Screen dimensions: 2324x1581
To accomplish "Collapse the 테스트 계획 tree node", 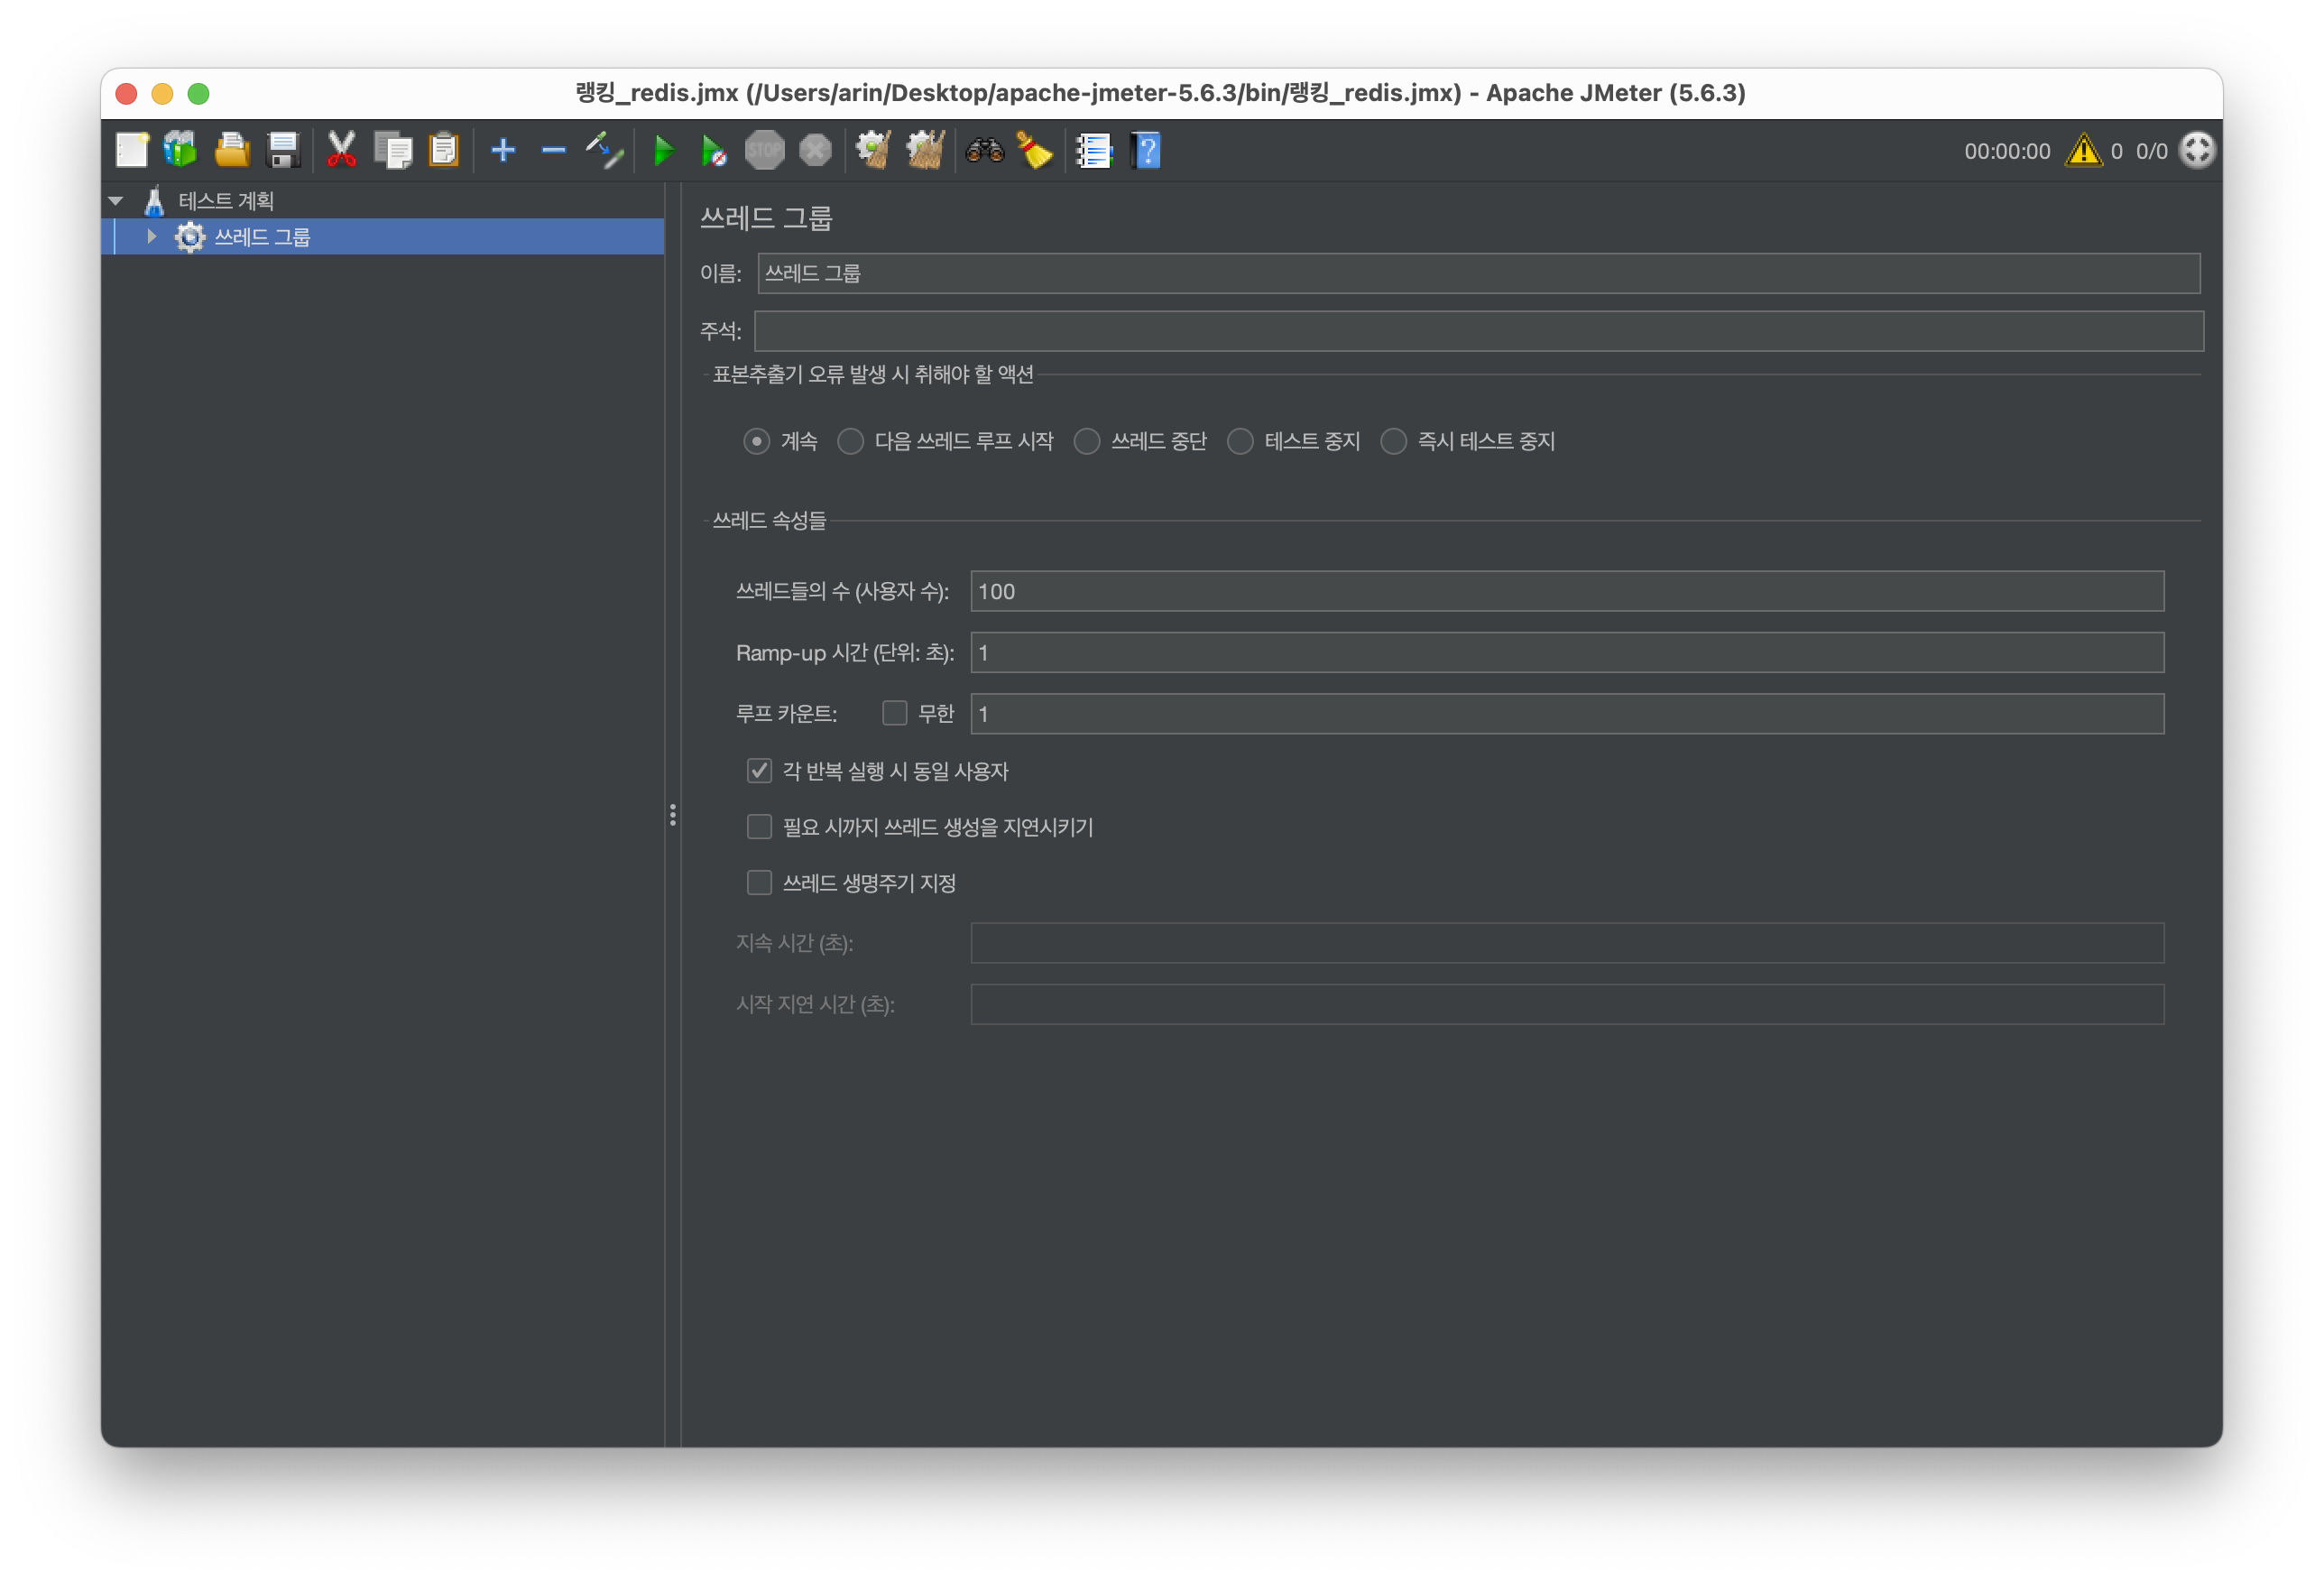I will pyautogui.click(x=116, y=201).
